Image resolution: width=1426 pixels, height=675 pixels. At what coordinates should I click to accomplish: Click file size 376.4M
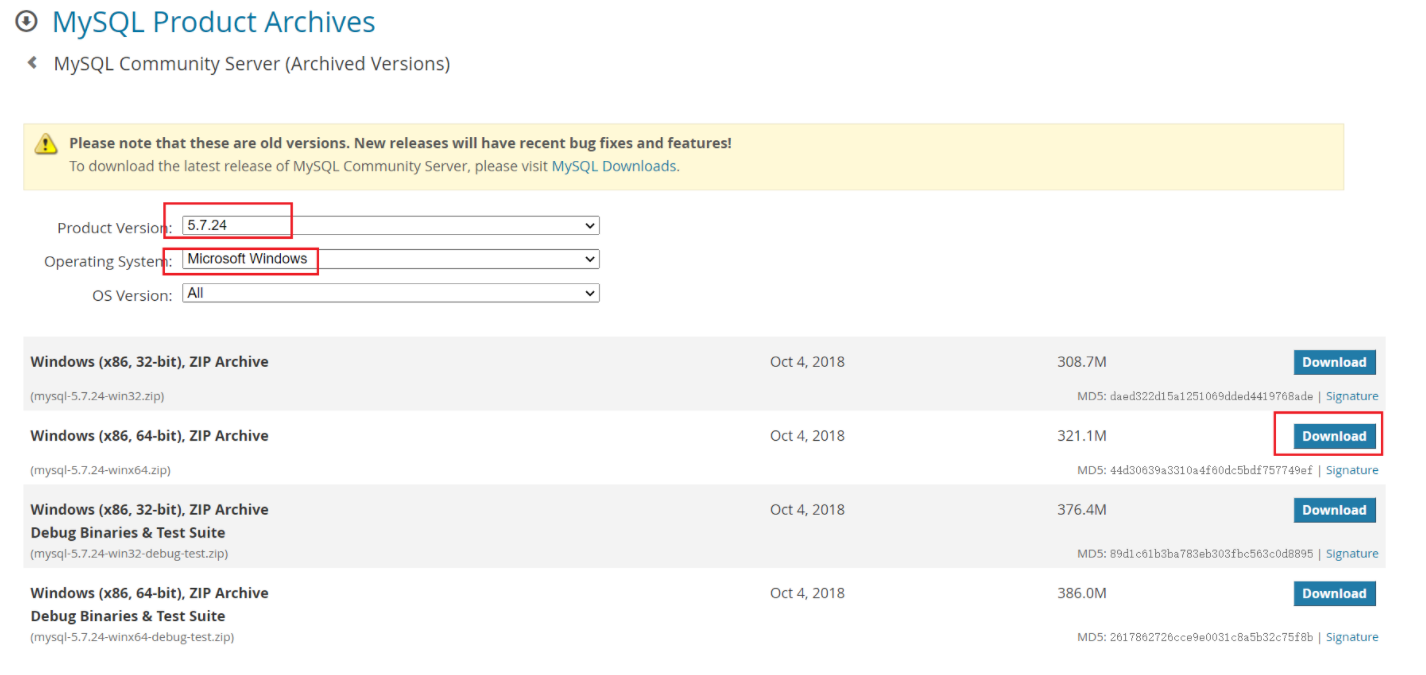(x=1082, y=510)
